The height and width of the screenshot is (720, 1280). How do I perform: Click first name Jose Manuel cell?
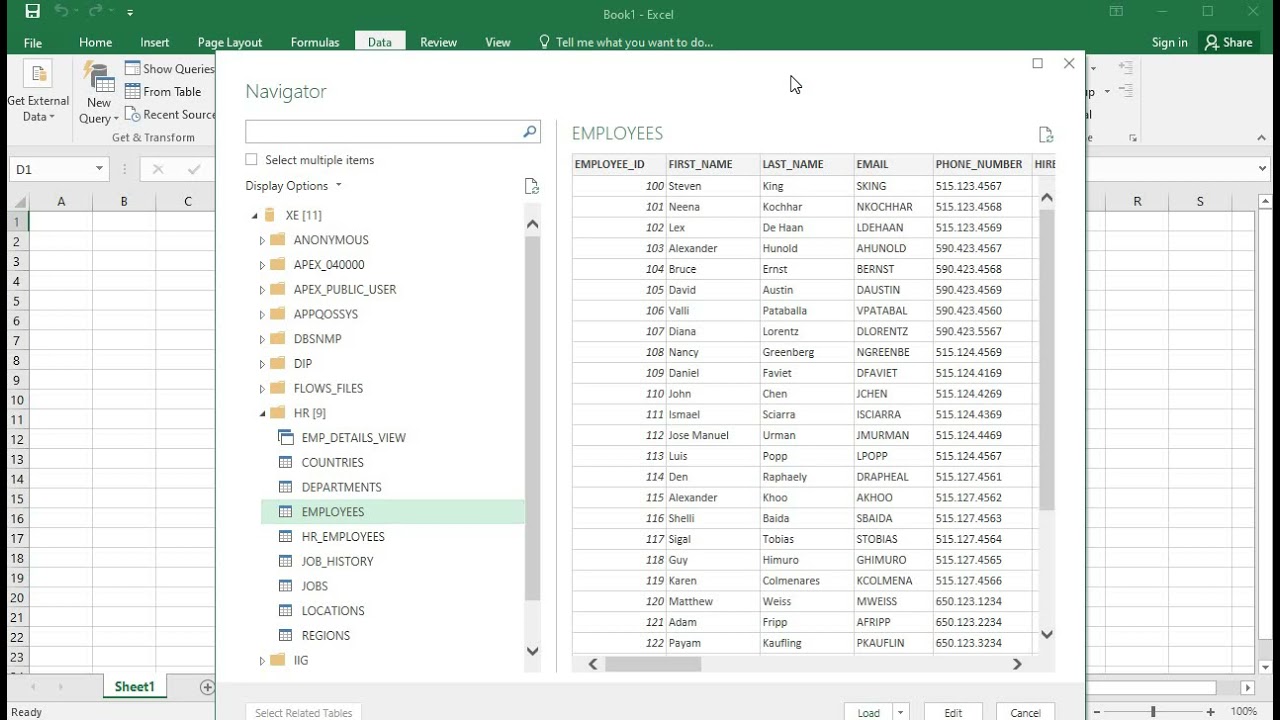click(712, 435)
